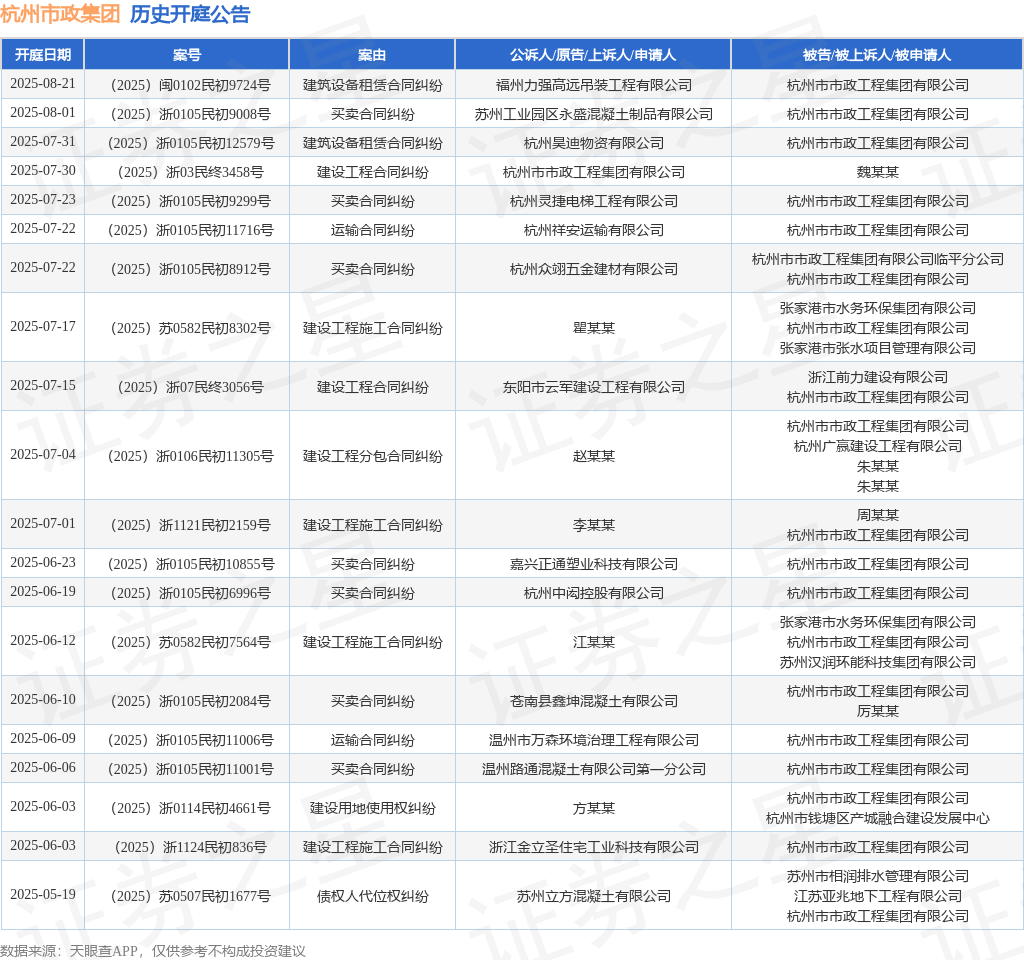Select the 案由 column header
This screenshot has height=960, width=1024.
[372, 55]
